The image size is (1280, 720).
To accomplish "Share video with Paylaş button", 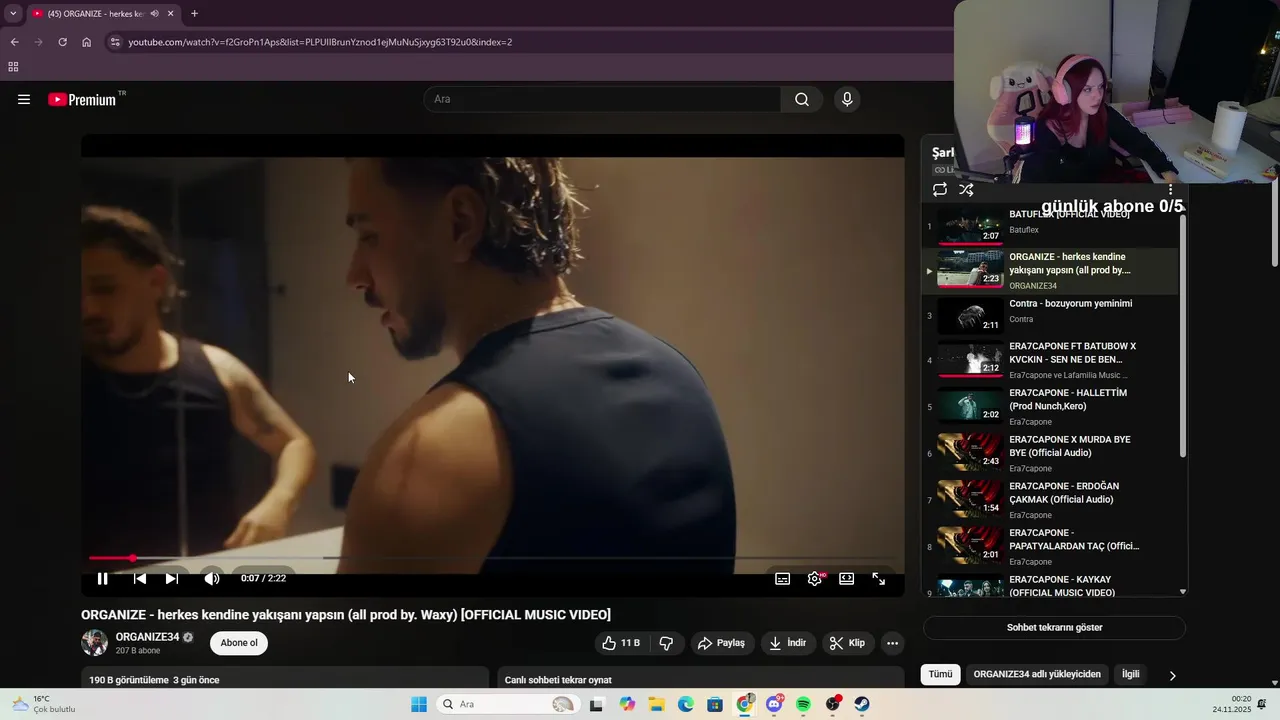I will coord(721,643).
